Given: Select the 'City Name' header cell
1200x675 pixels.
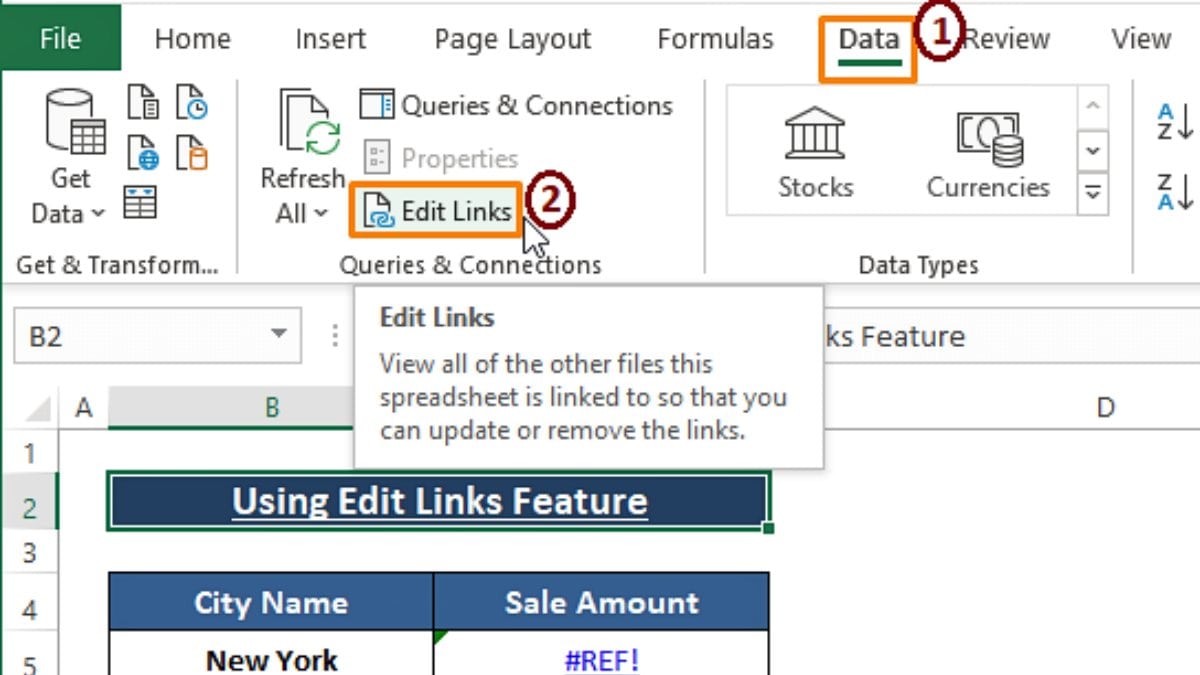Looking at the screenshot, I should click(271, 602).
